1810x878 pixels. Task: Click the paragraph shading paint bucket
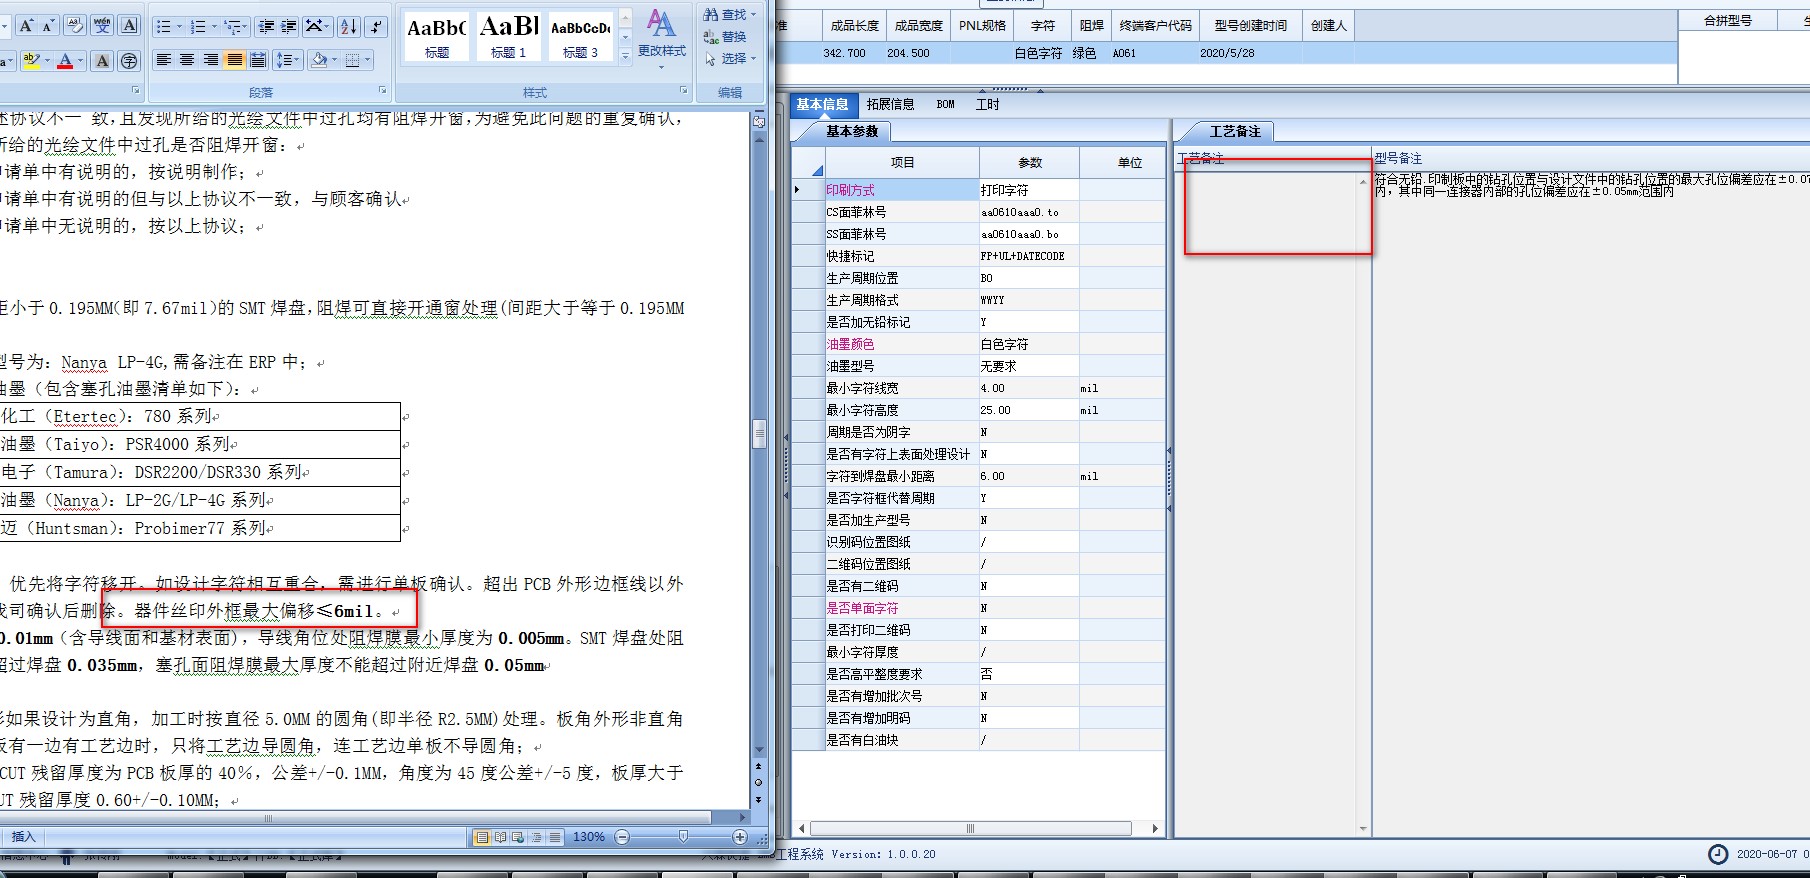[319, 61]
